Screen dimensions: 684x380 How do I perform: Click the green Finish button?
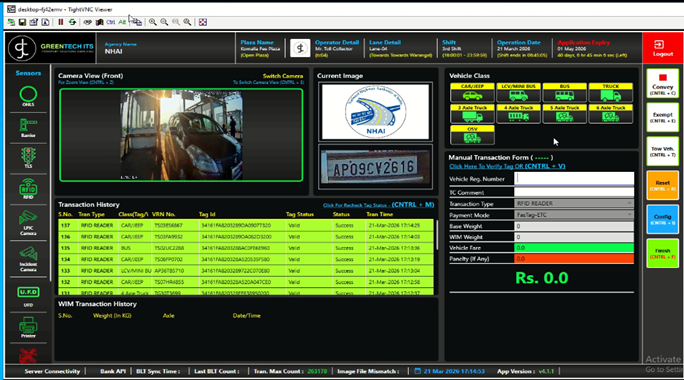[x=663, y=253]
